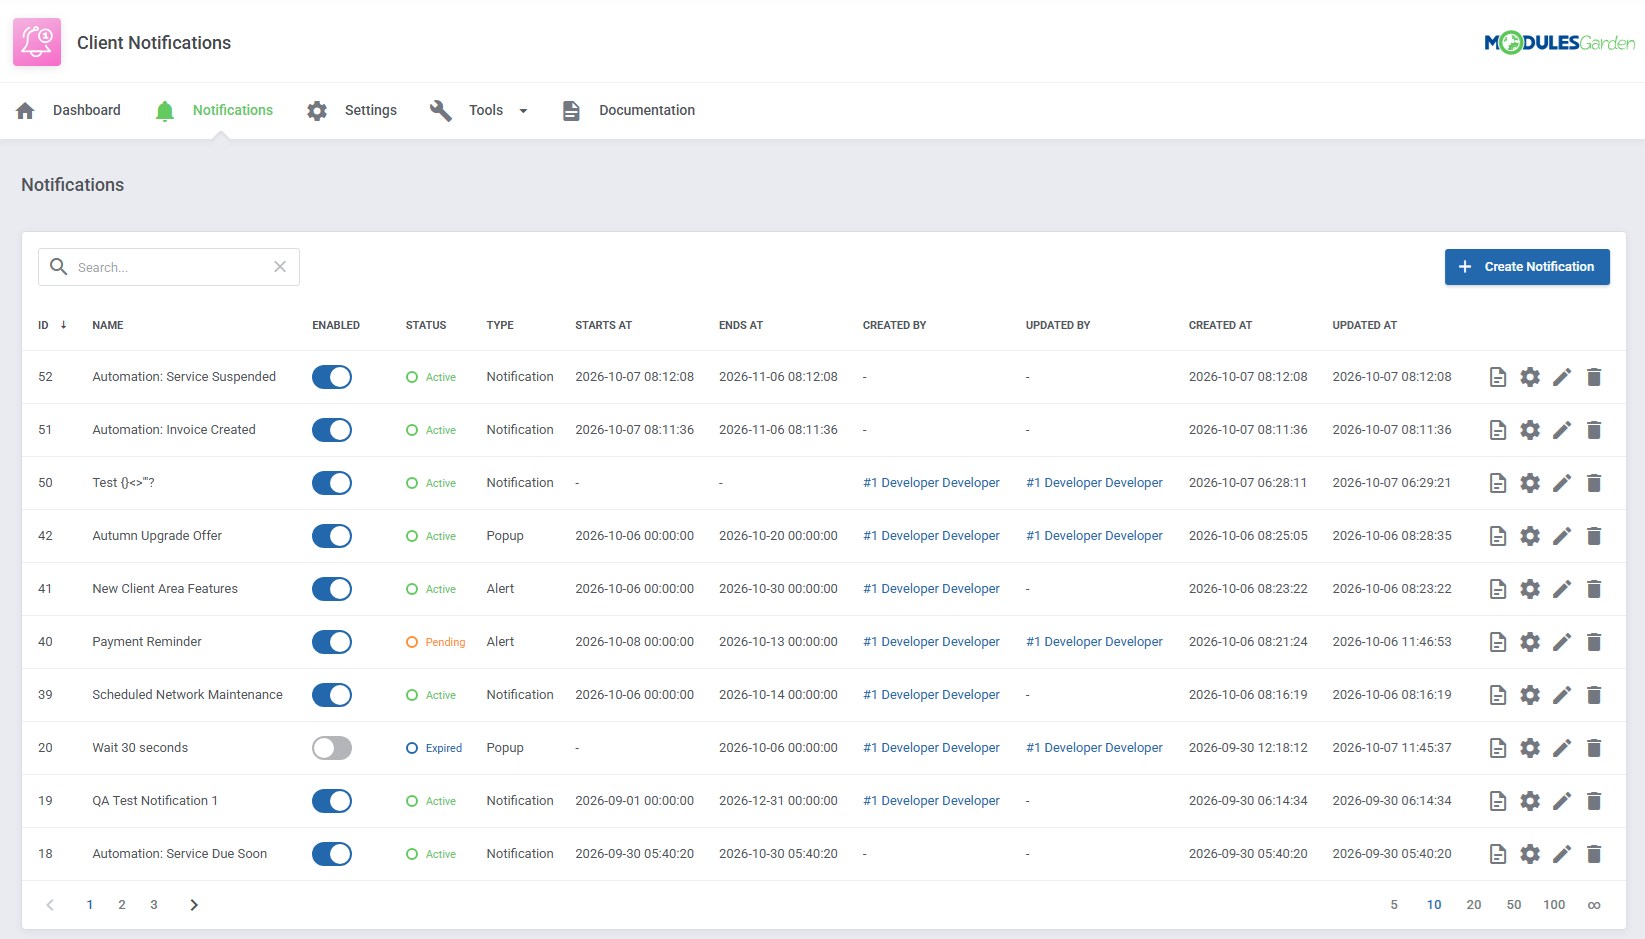
Task: Open settings gear for Payment Reminder row
Action: 1530,642
